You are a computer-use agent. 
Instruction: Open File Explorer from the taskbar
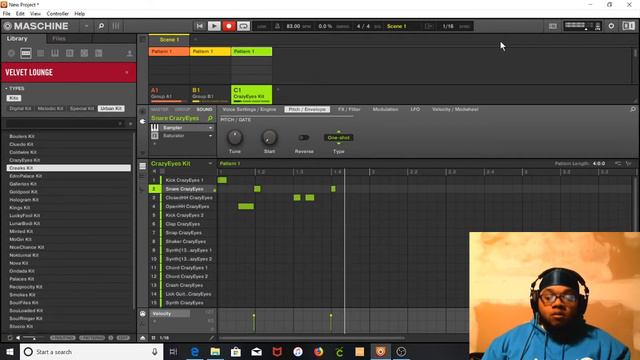coord(215,351)
